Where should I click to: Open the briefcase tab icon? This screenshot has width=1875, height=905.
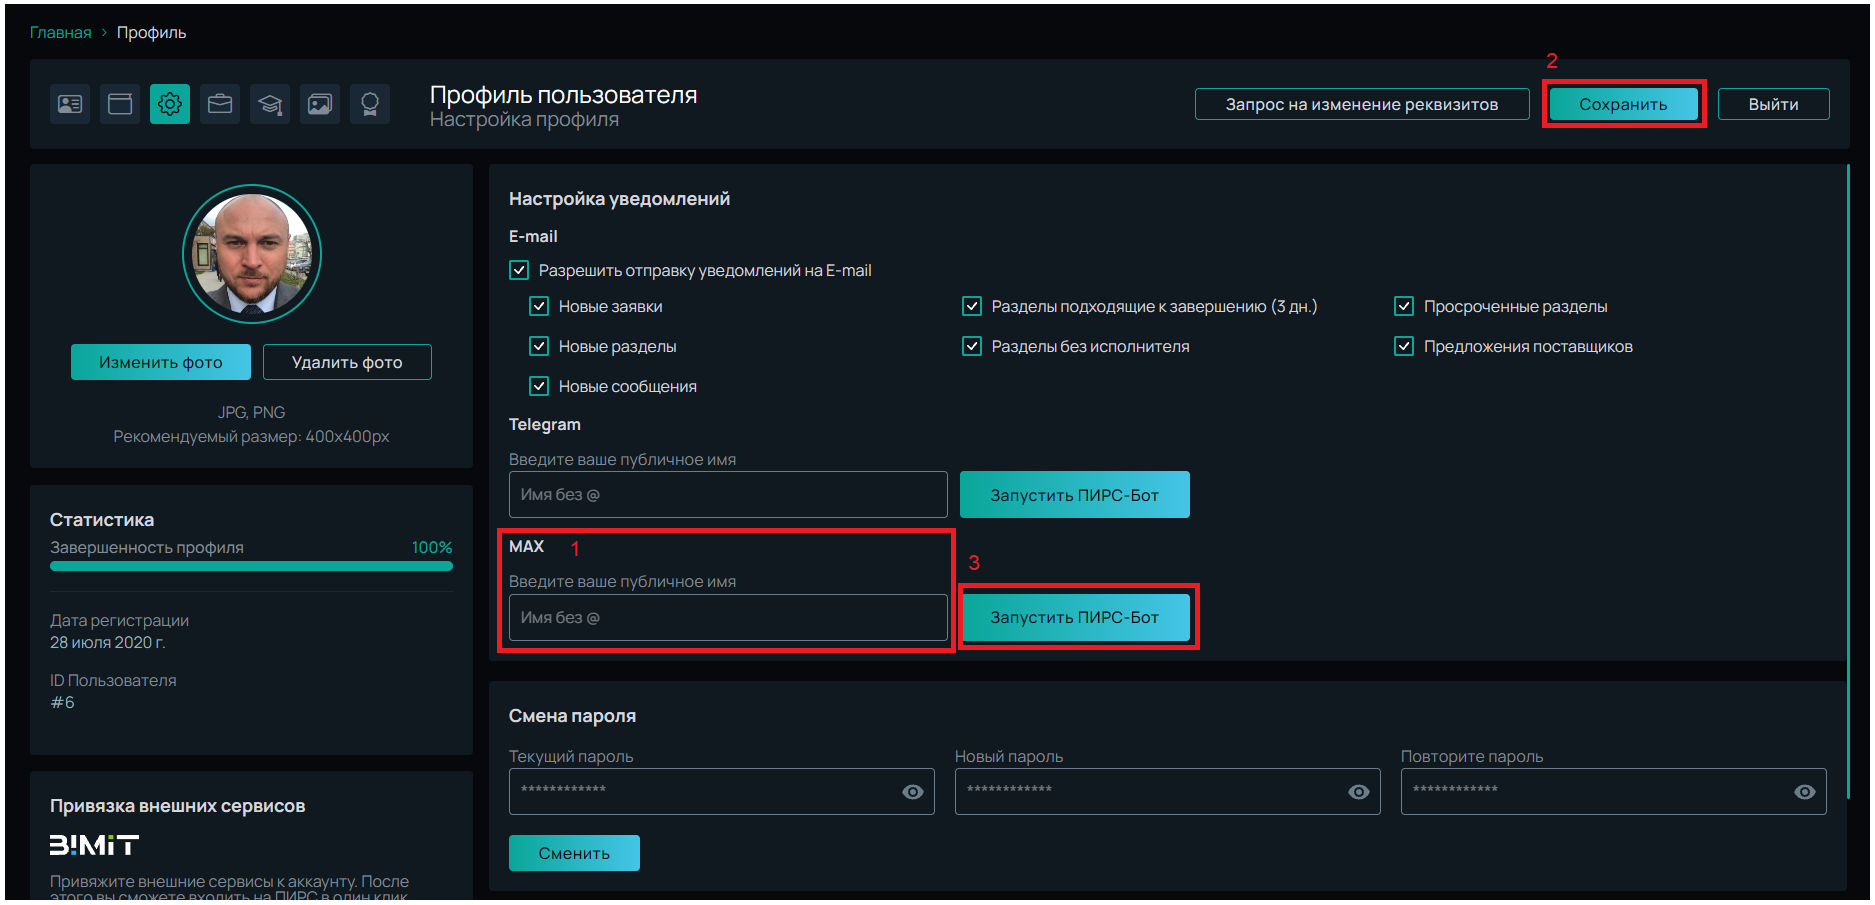(x=220, y=104)
